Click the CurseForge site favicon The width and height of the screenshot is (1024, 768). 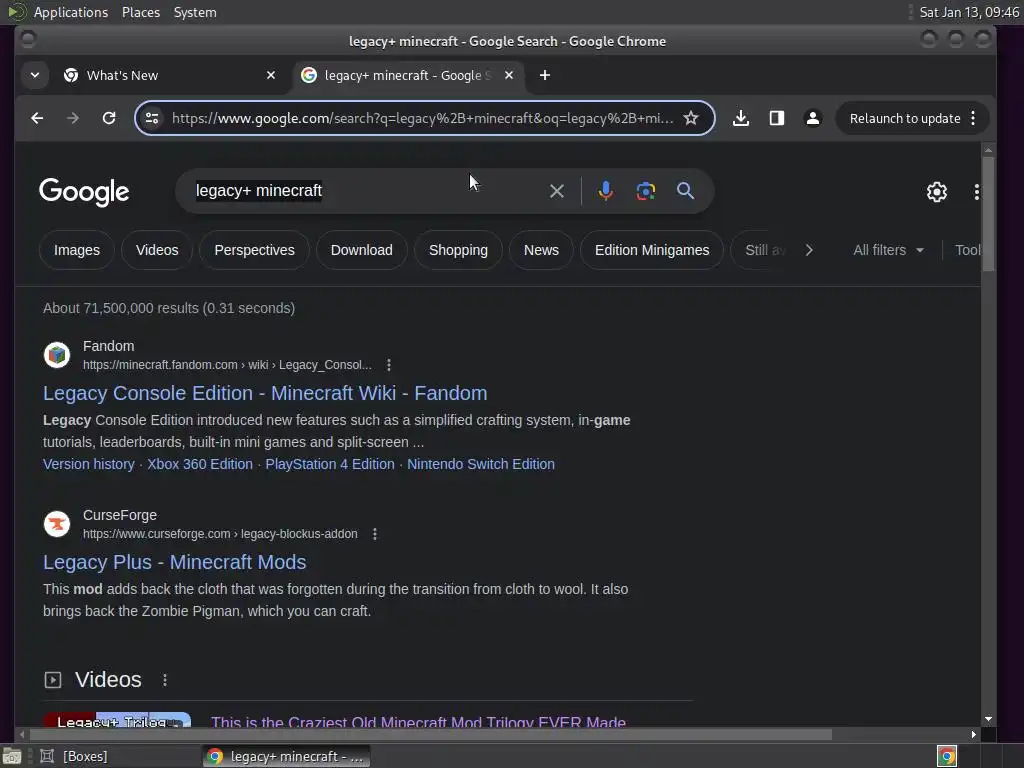click(x=57, y=524)
